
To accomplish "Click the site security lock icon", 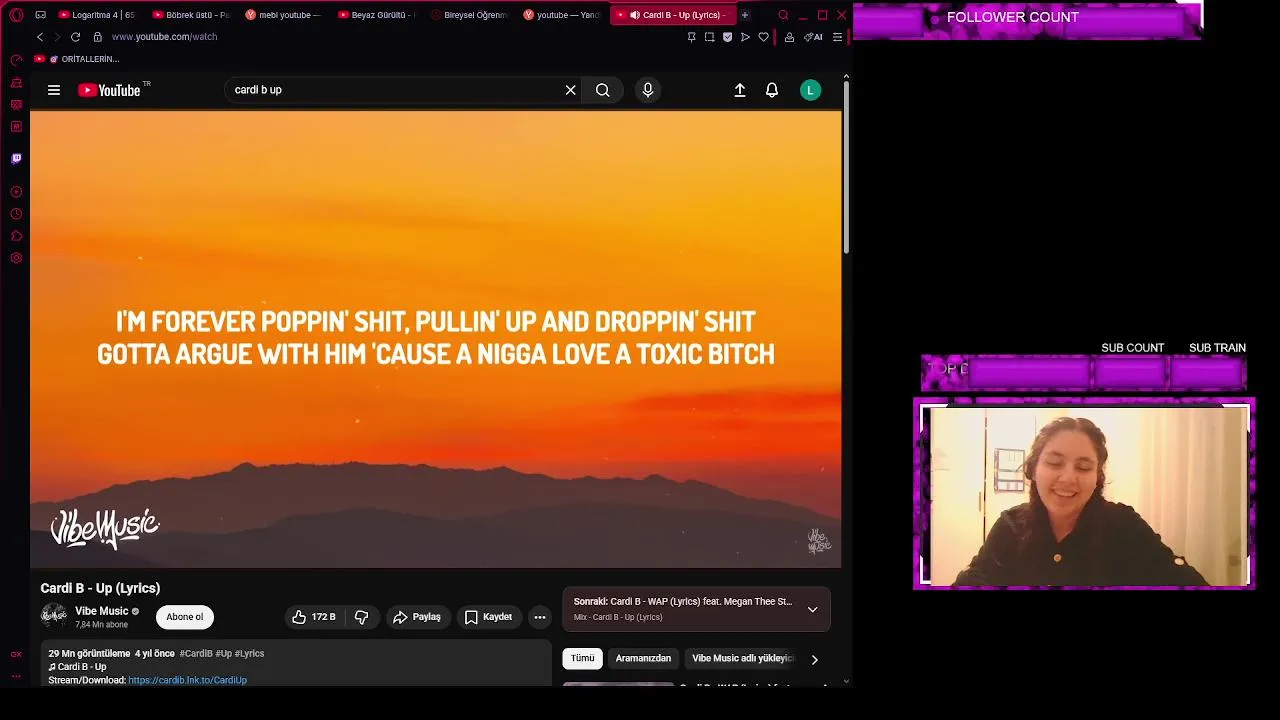I will coord(97,37).
